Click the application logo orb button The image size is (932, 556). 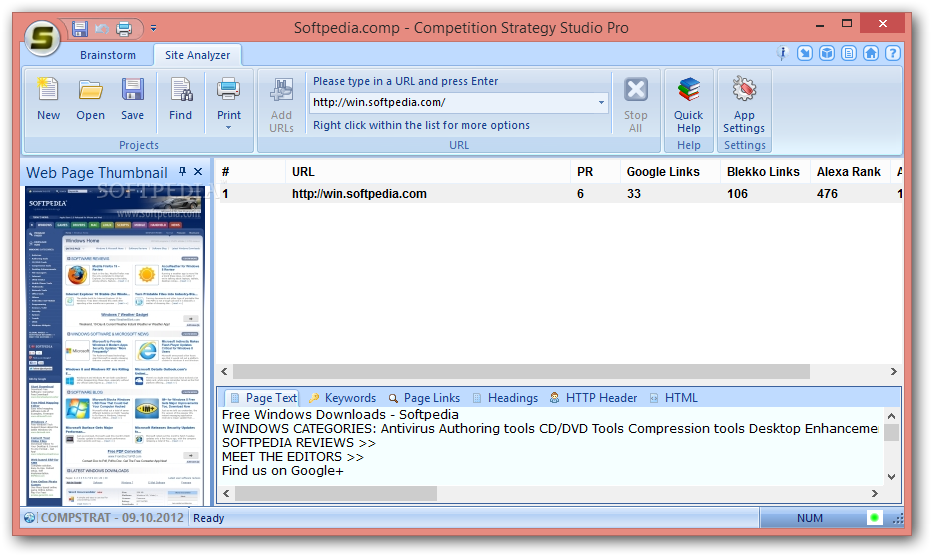click(x=42, y=37)
